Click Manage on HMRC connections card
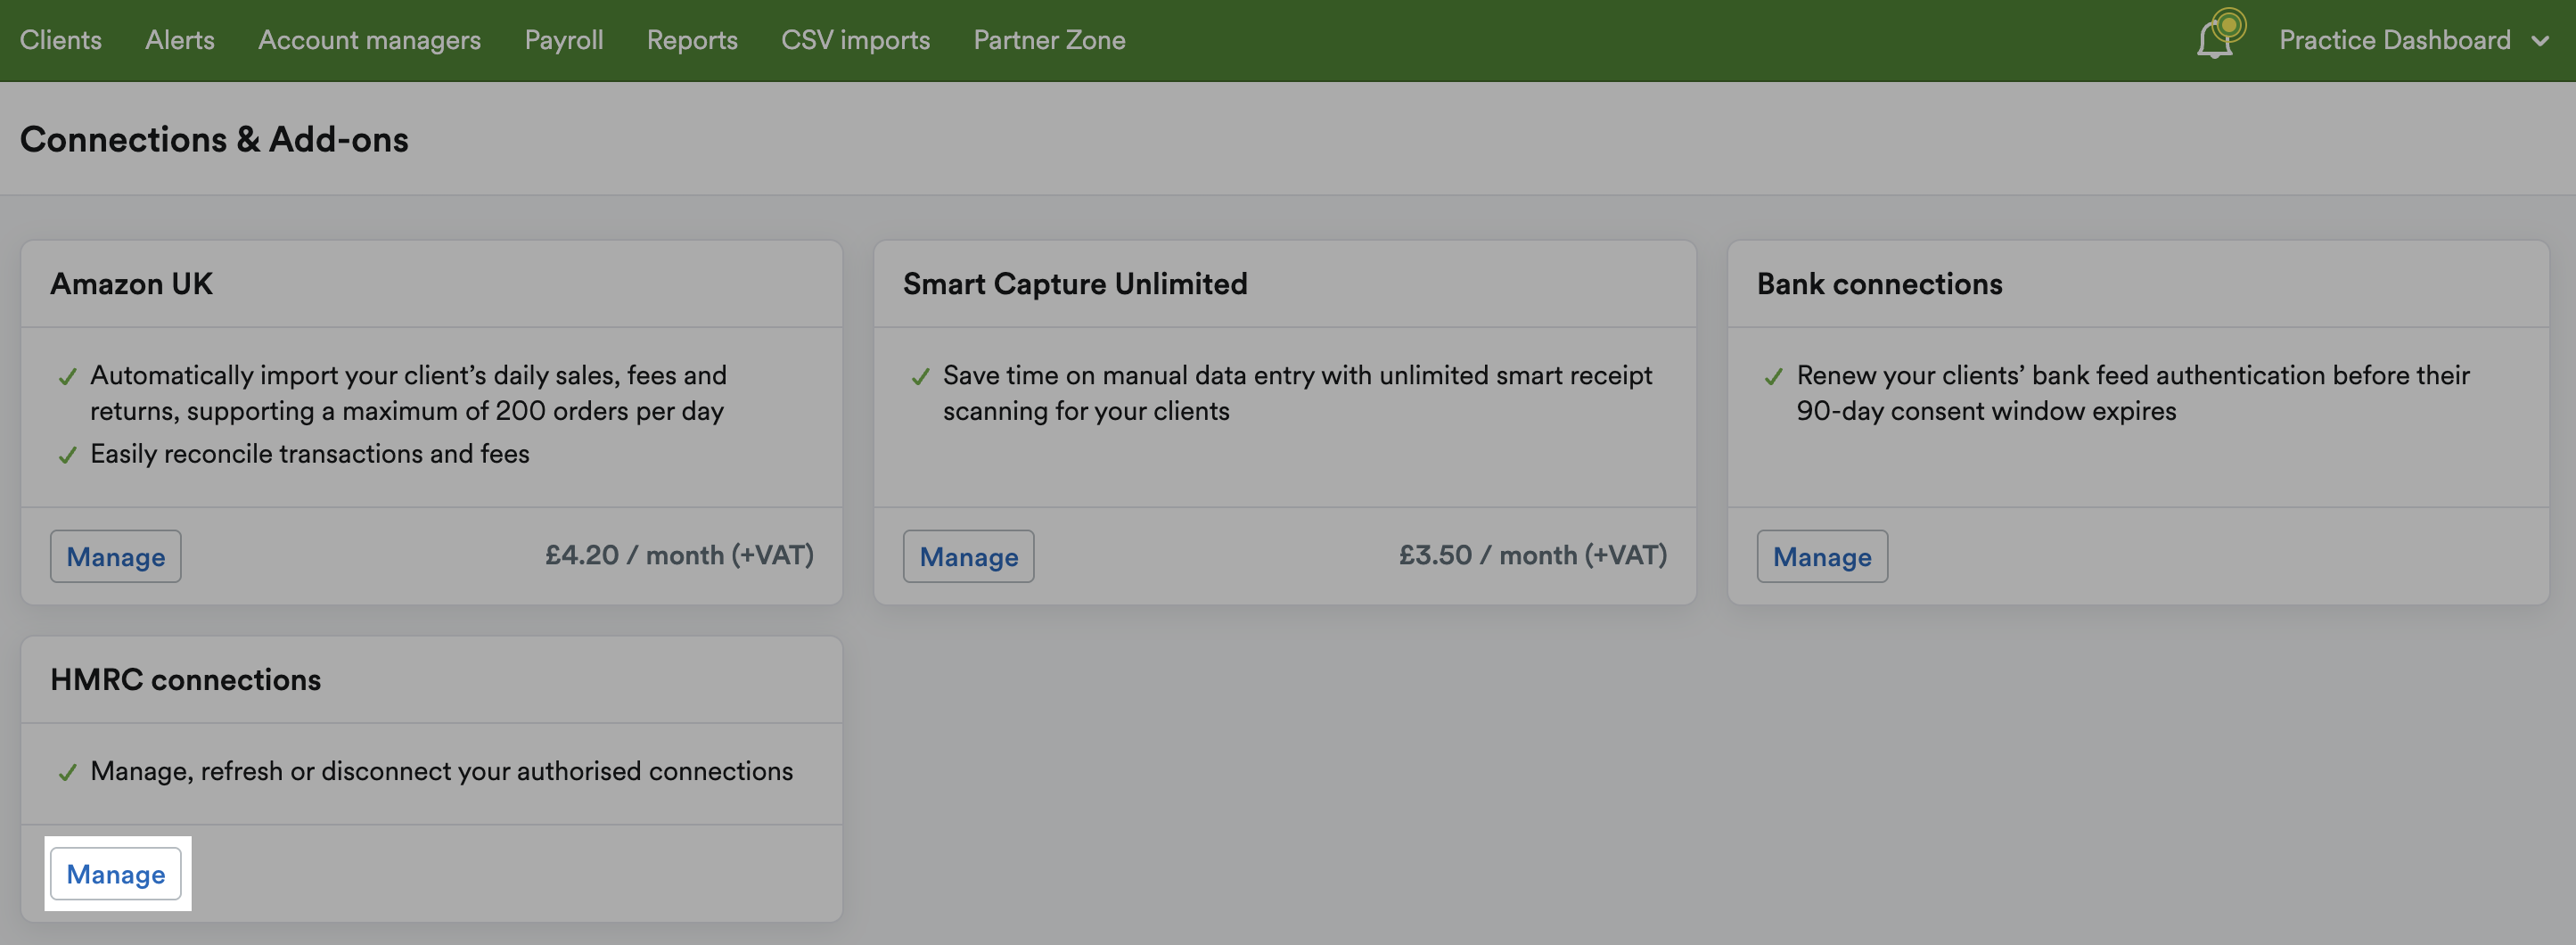The width and height of the screenshot is (2576, 945). [116, 873]
